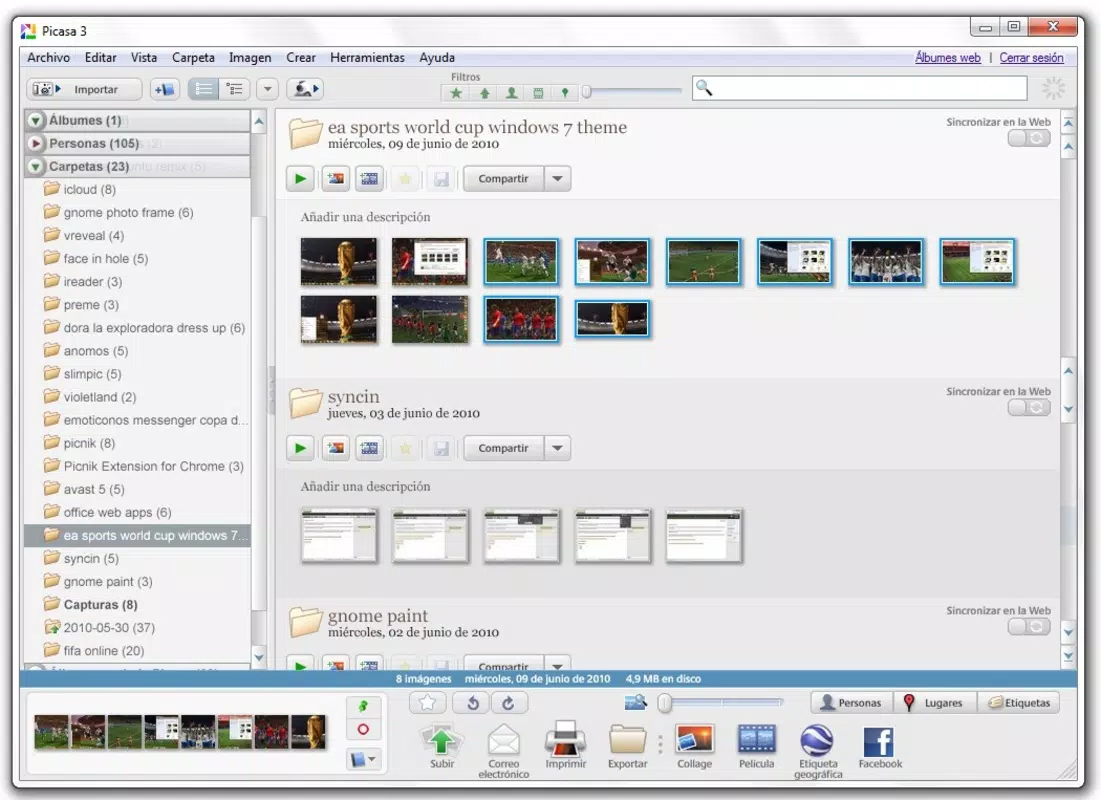Collapse the Álbumes section

point(35,120)
